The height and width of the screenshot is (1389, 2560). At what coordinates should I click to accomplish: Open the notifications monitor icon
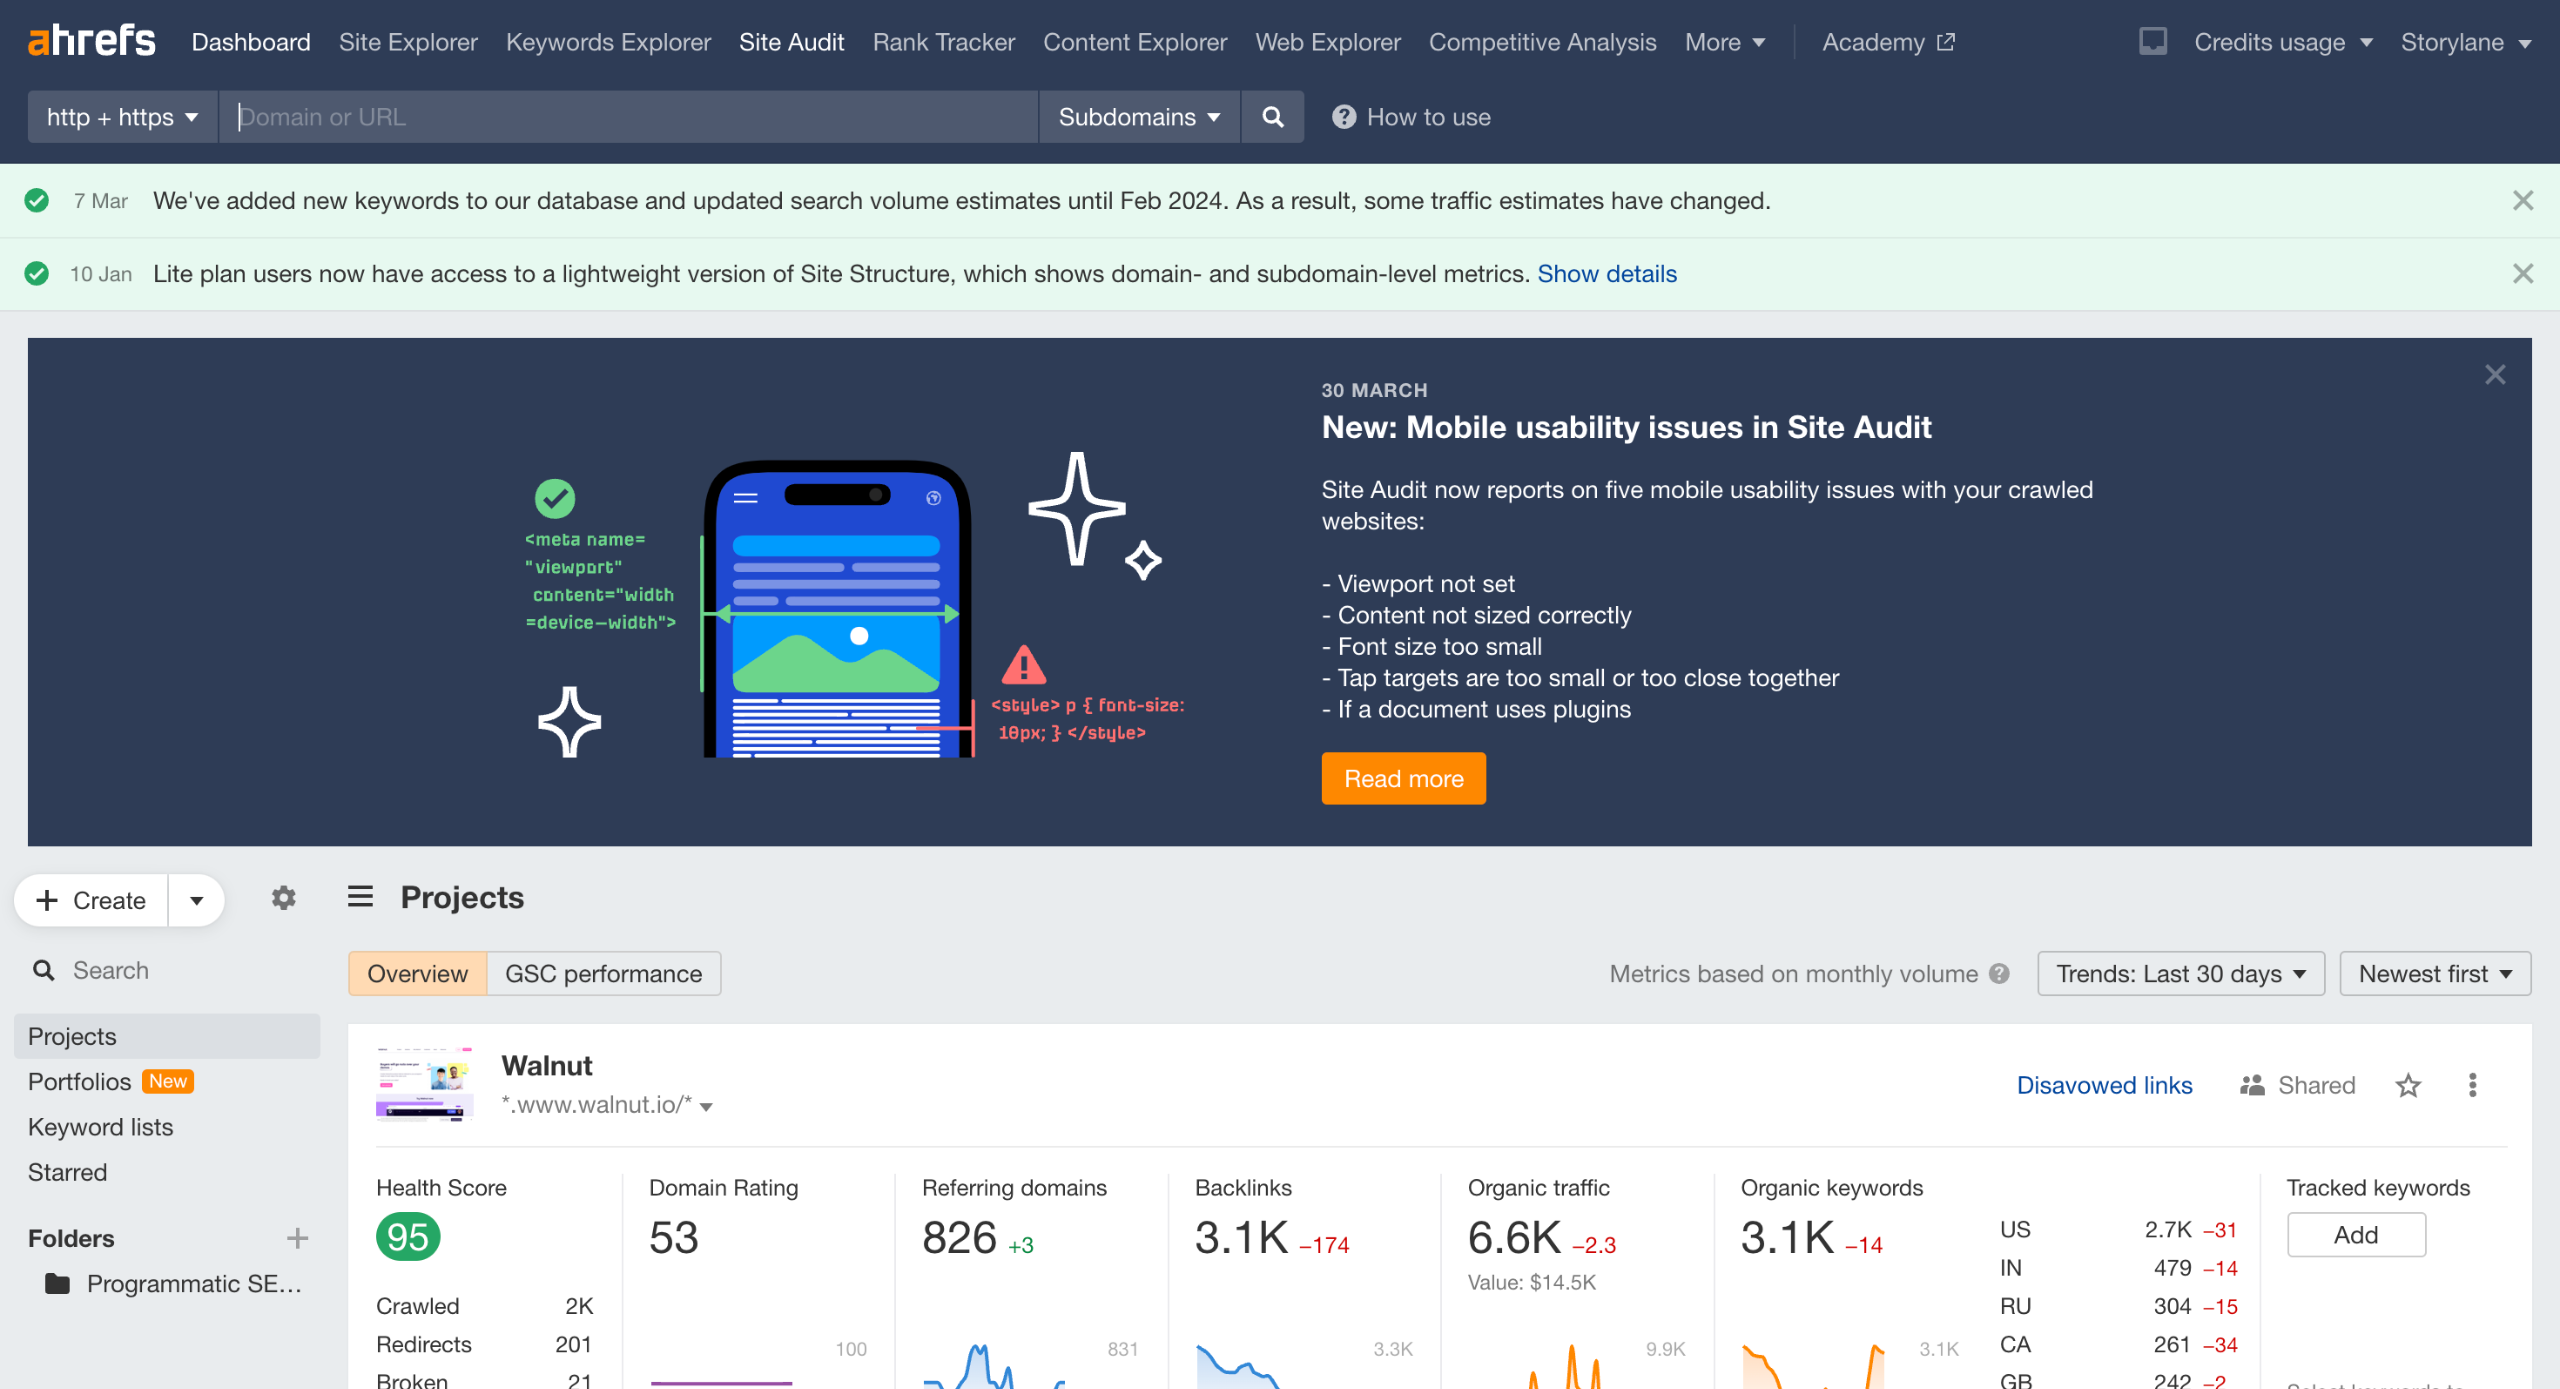point(2152,42)
